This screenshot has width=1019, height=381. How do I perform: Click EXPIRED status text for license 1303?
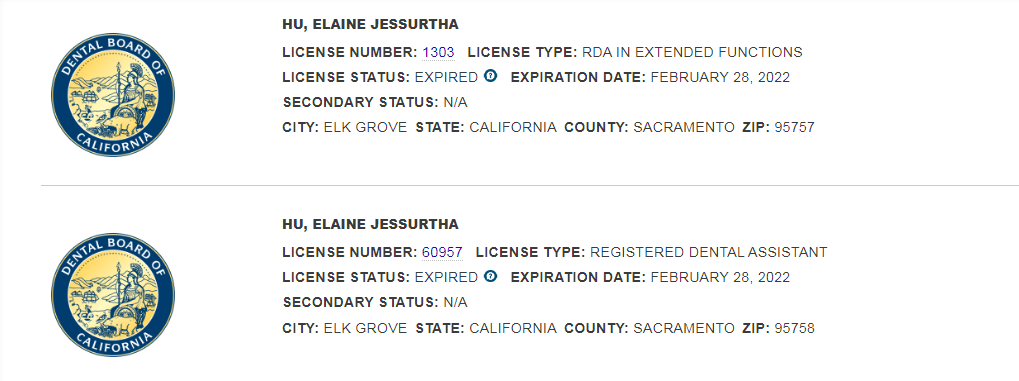coord(446,77)
